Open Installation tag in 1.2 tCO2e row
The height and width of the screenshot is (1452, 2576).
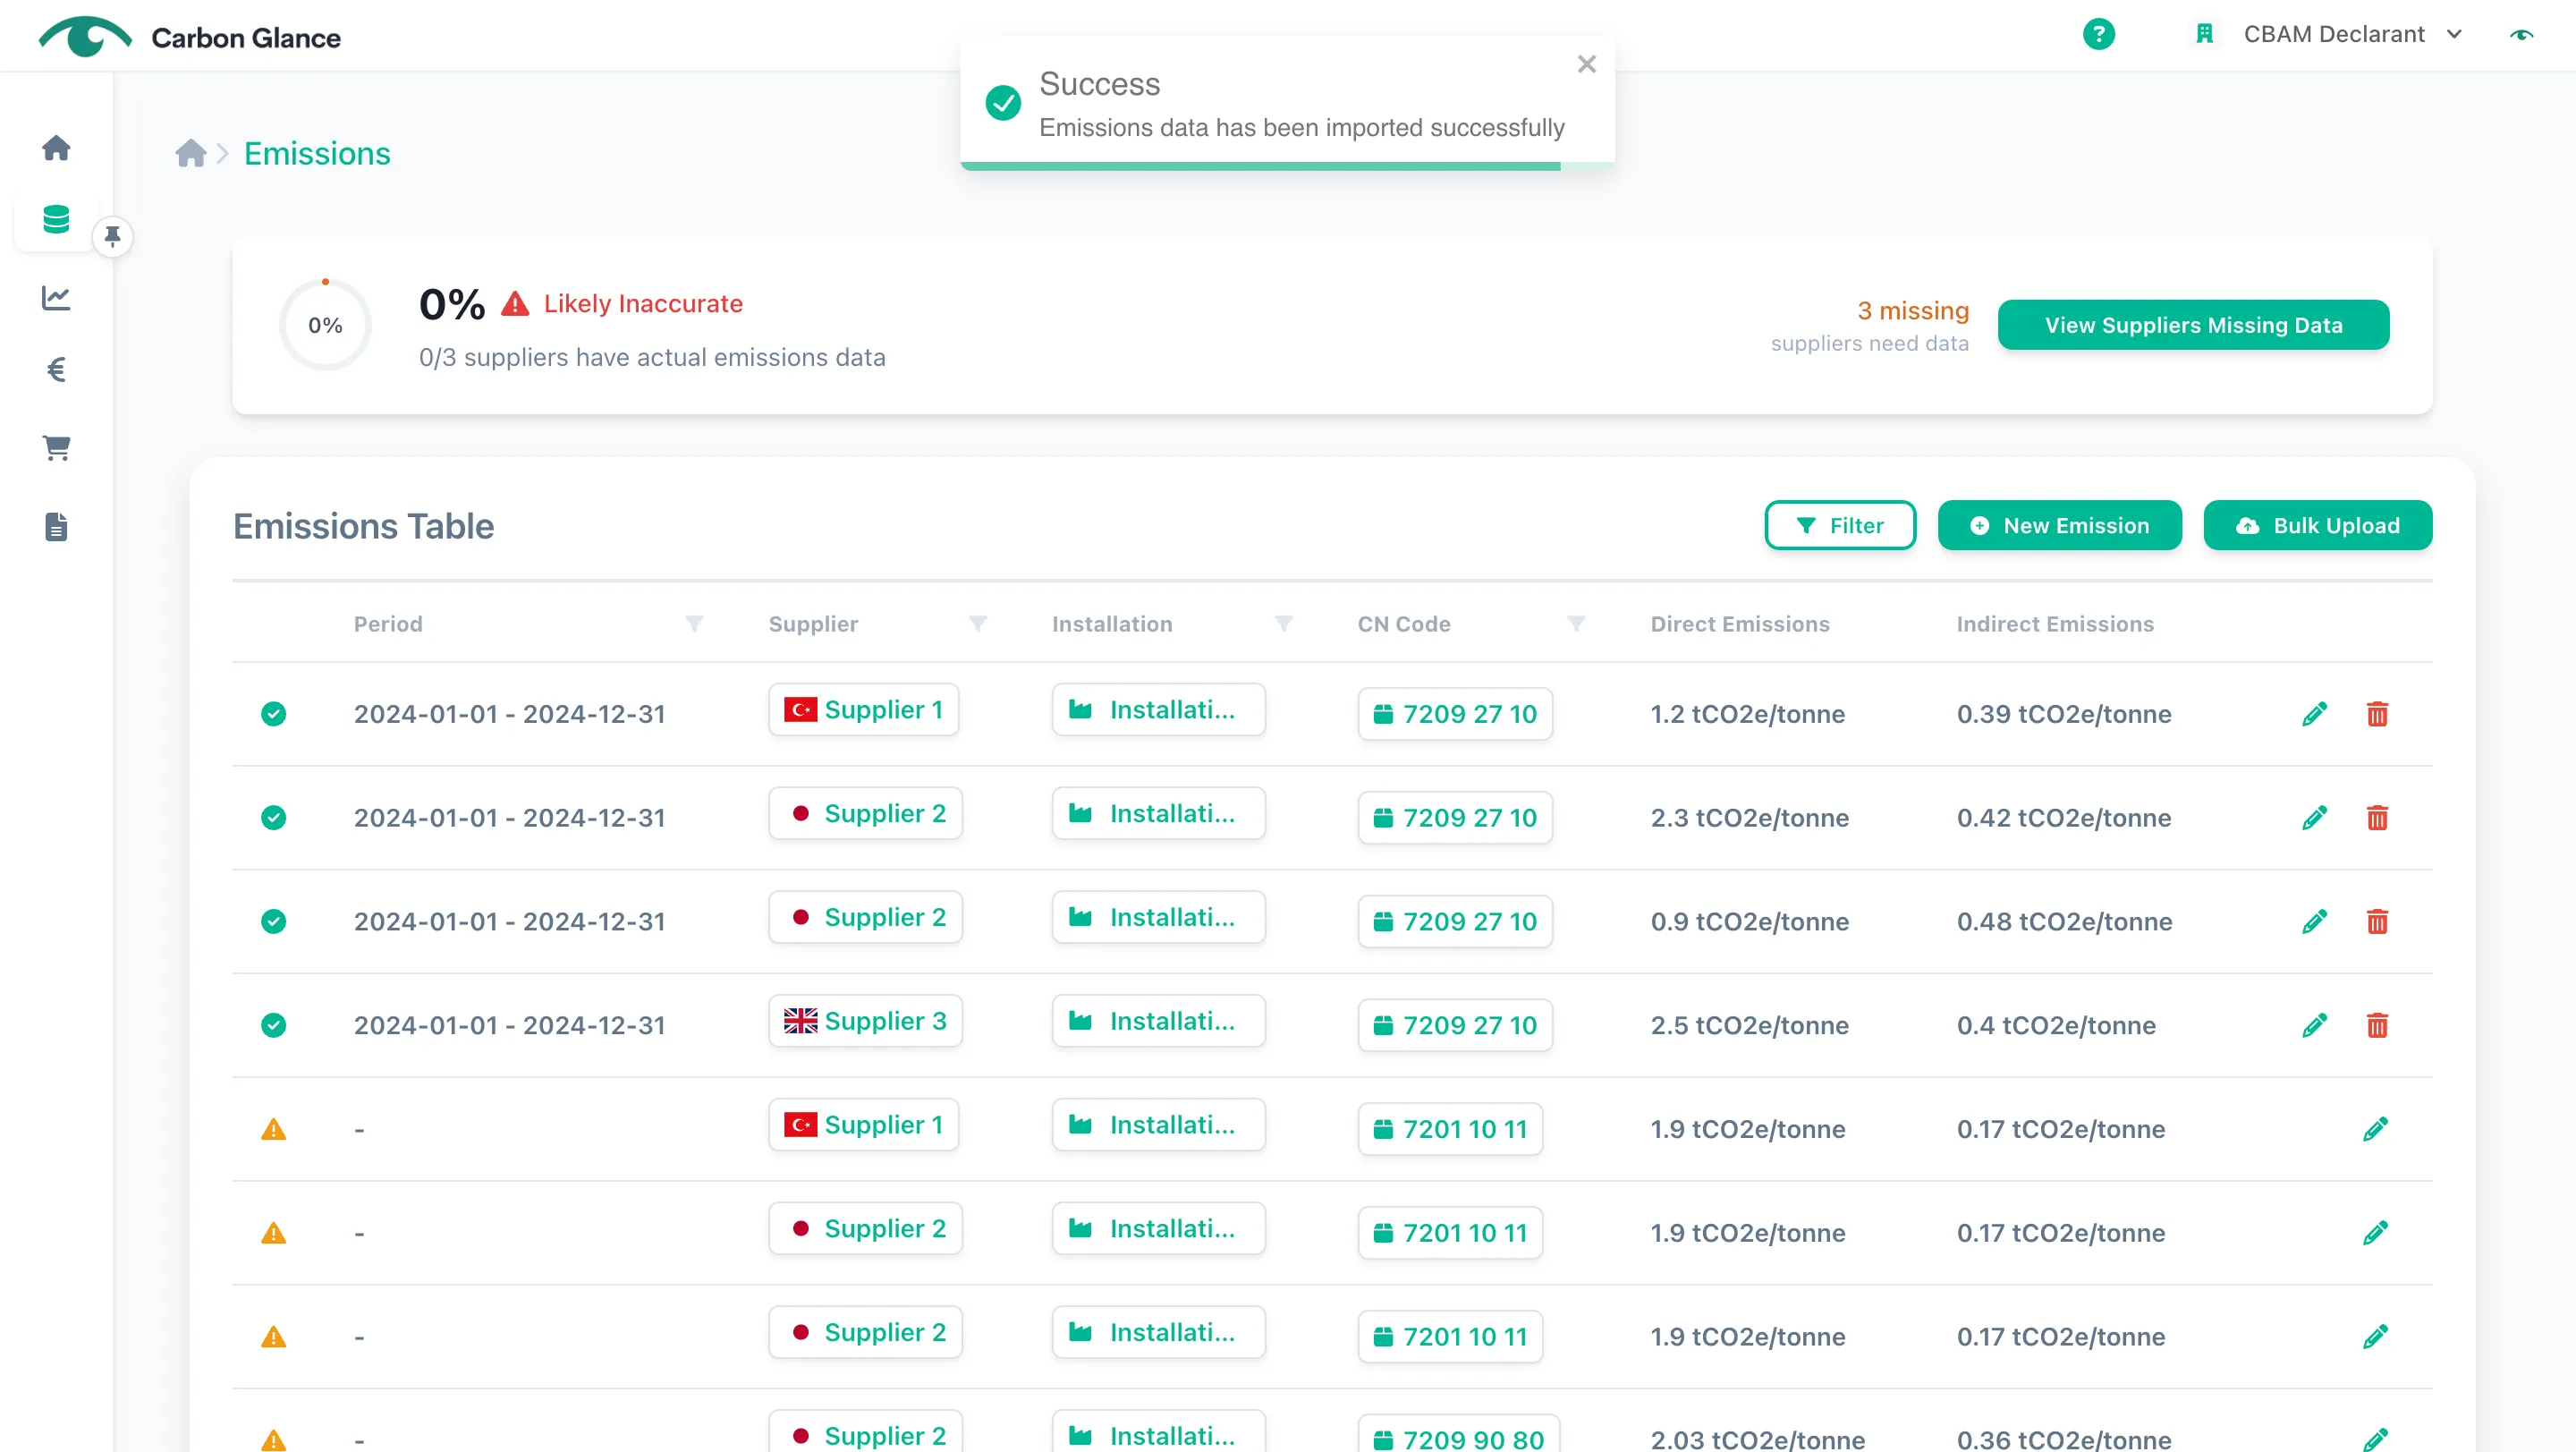pos(1158,710)
